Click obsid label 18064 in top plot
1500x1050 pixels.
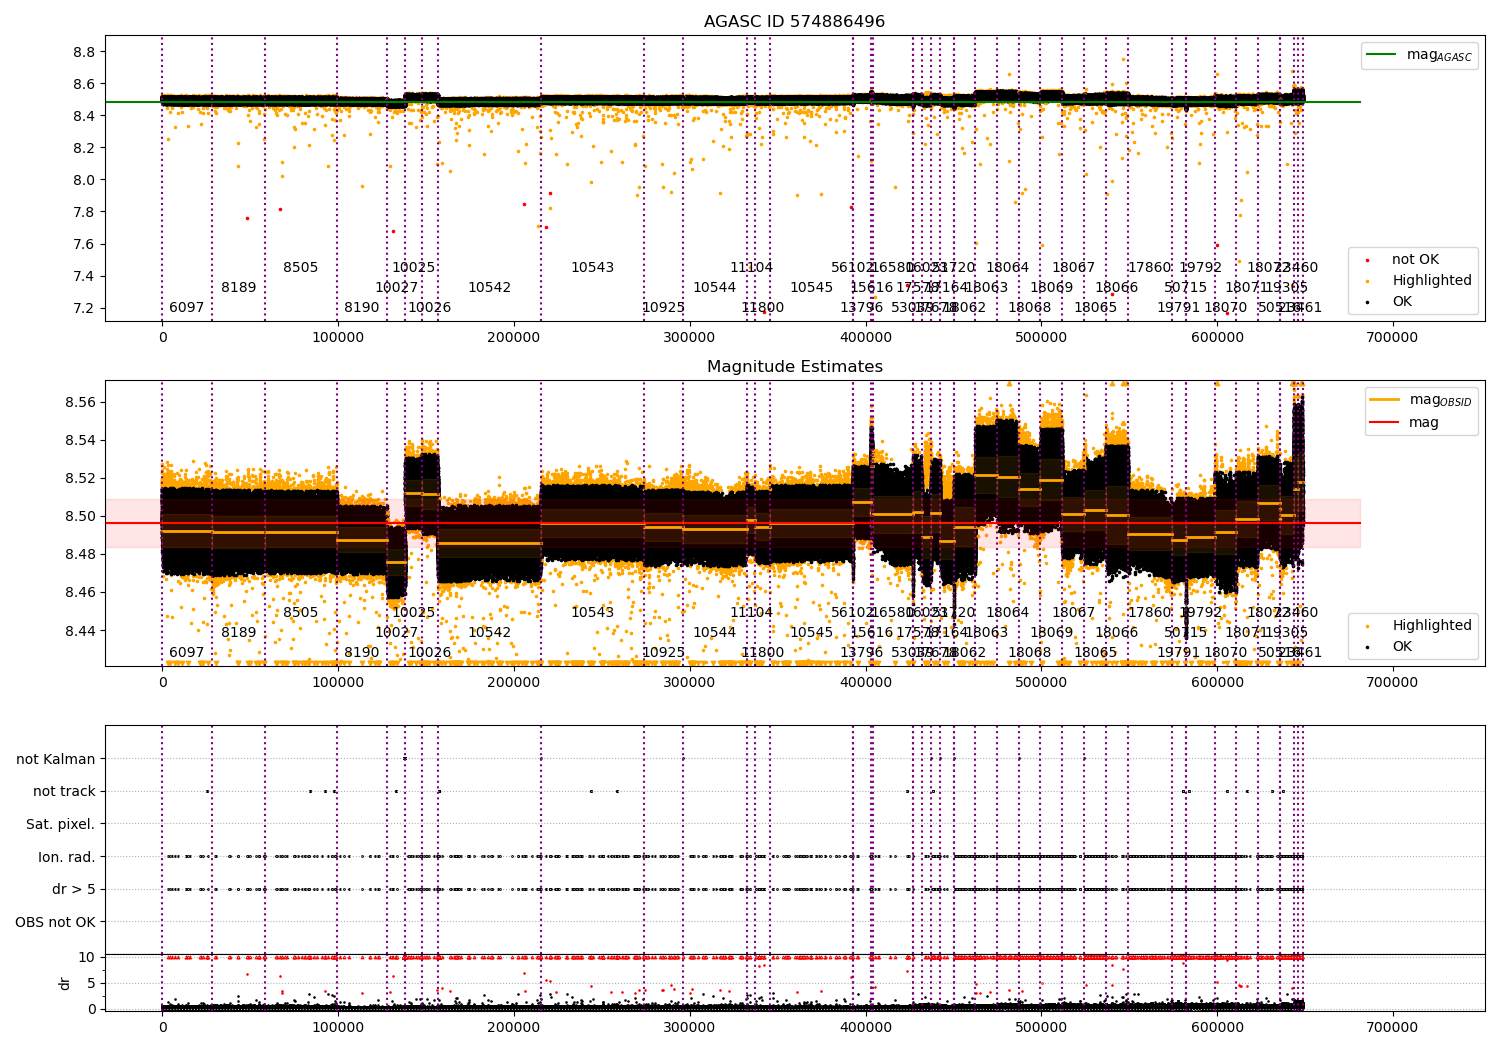(x=1007, y=267)
